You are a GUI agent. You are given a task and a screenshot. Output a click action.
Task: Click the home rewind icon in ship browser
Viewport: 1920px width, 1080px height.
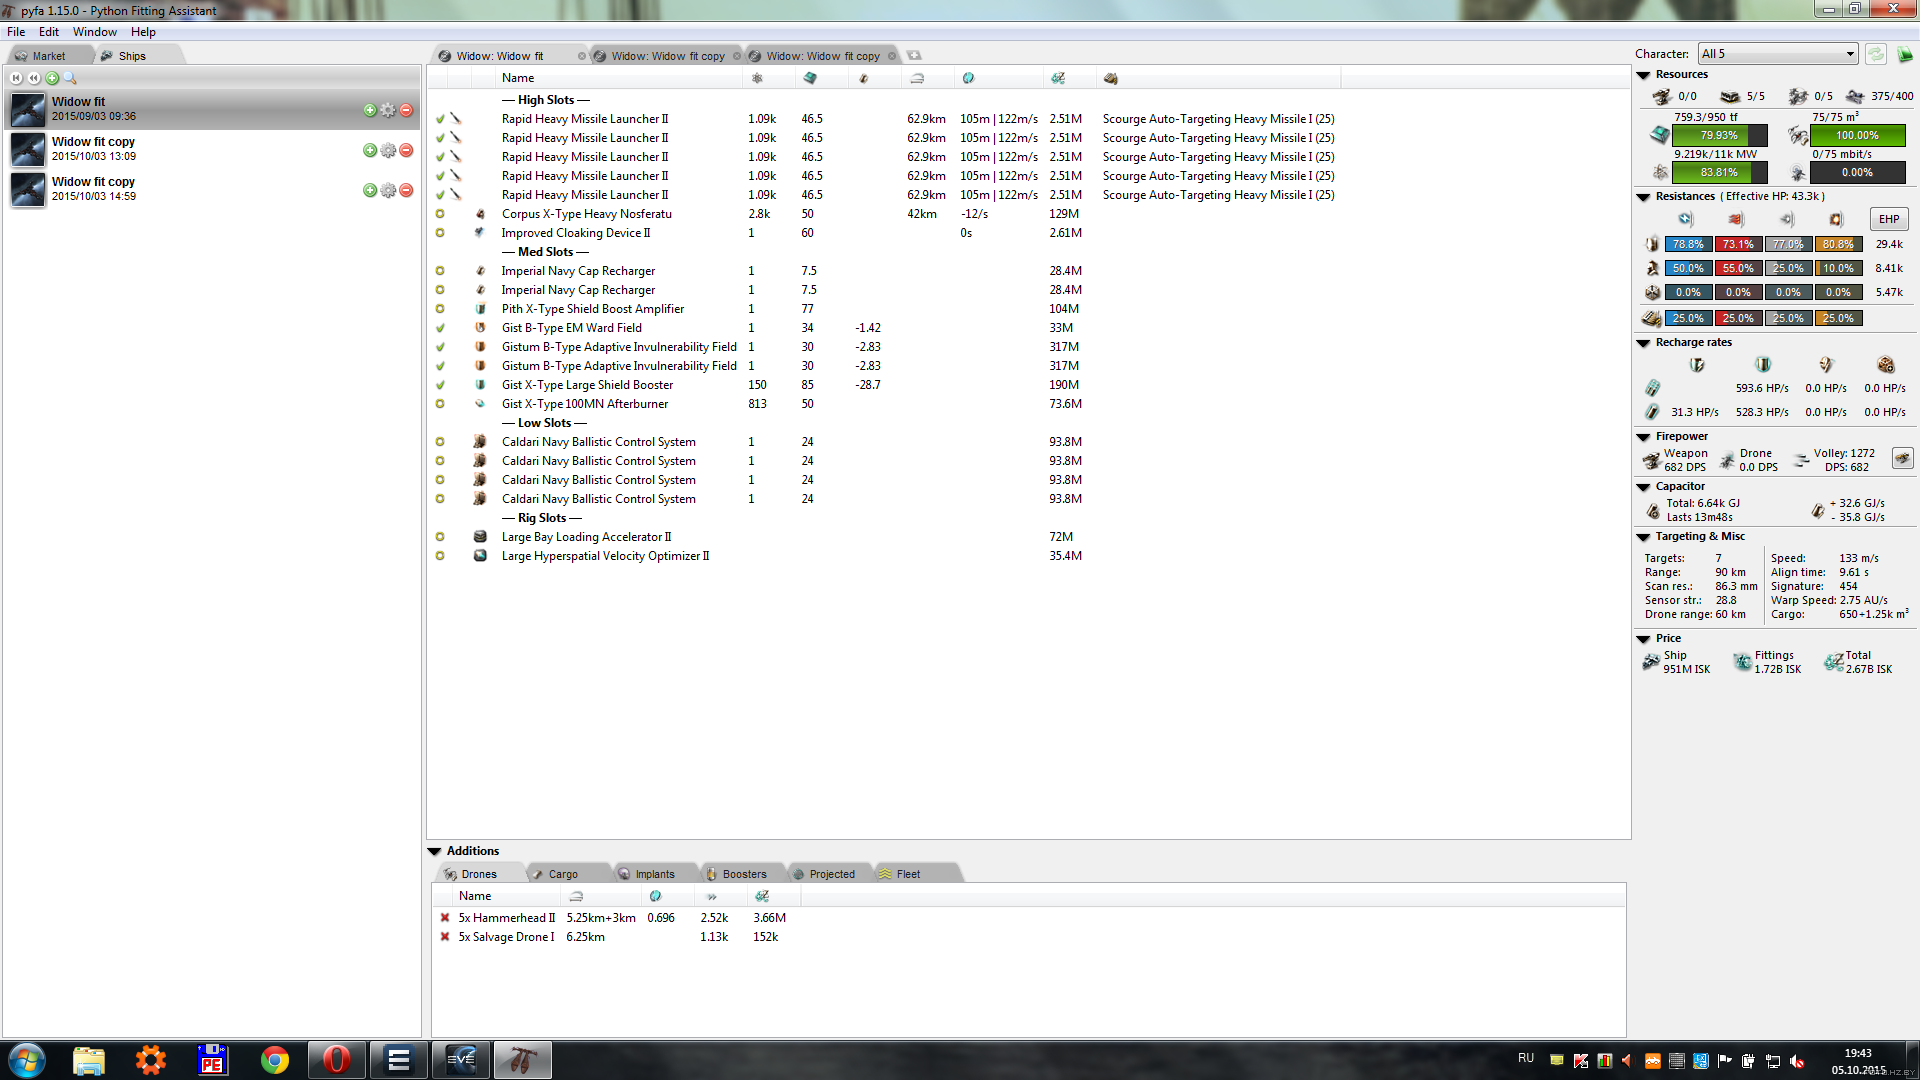coord(16,78)
